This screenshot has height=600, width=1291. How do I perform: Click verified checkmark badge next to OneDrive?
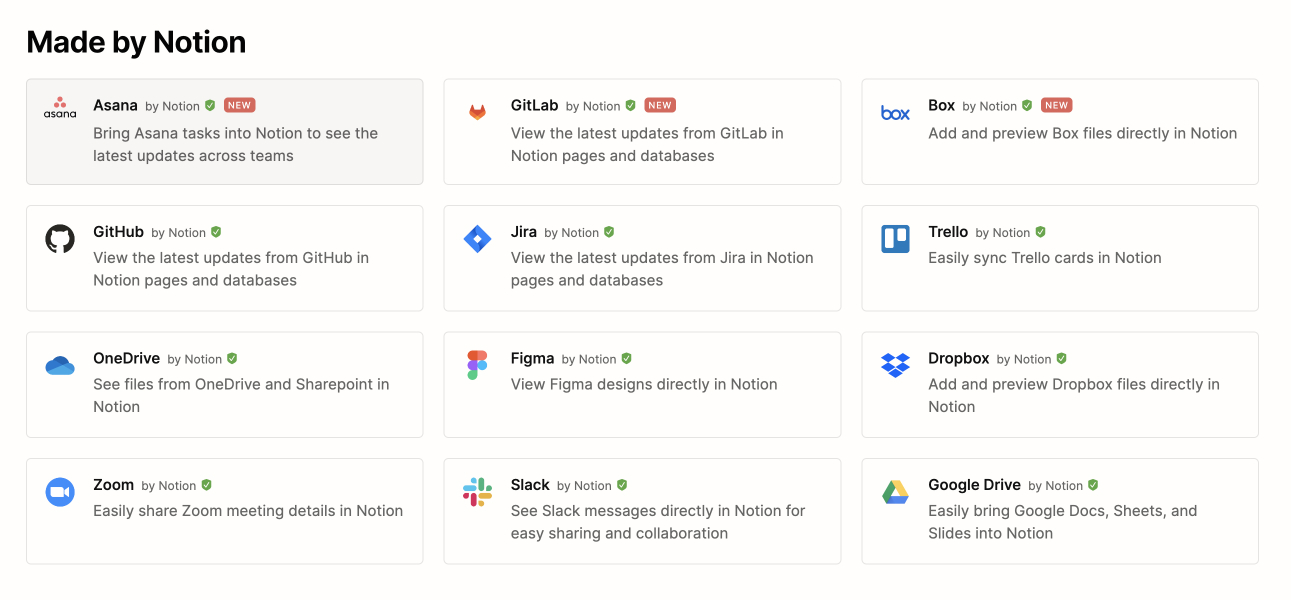point(232,358)
